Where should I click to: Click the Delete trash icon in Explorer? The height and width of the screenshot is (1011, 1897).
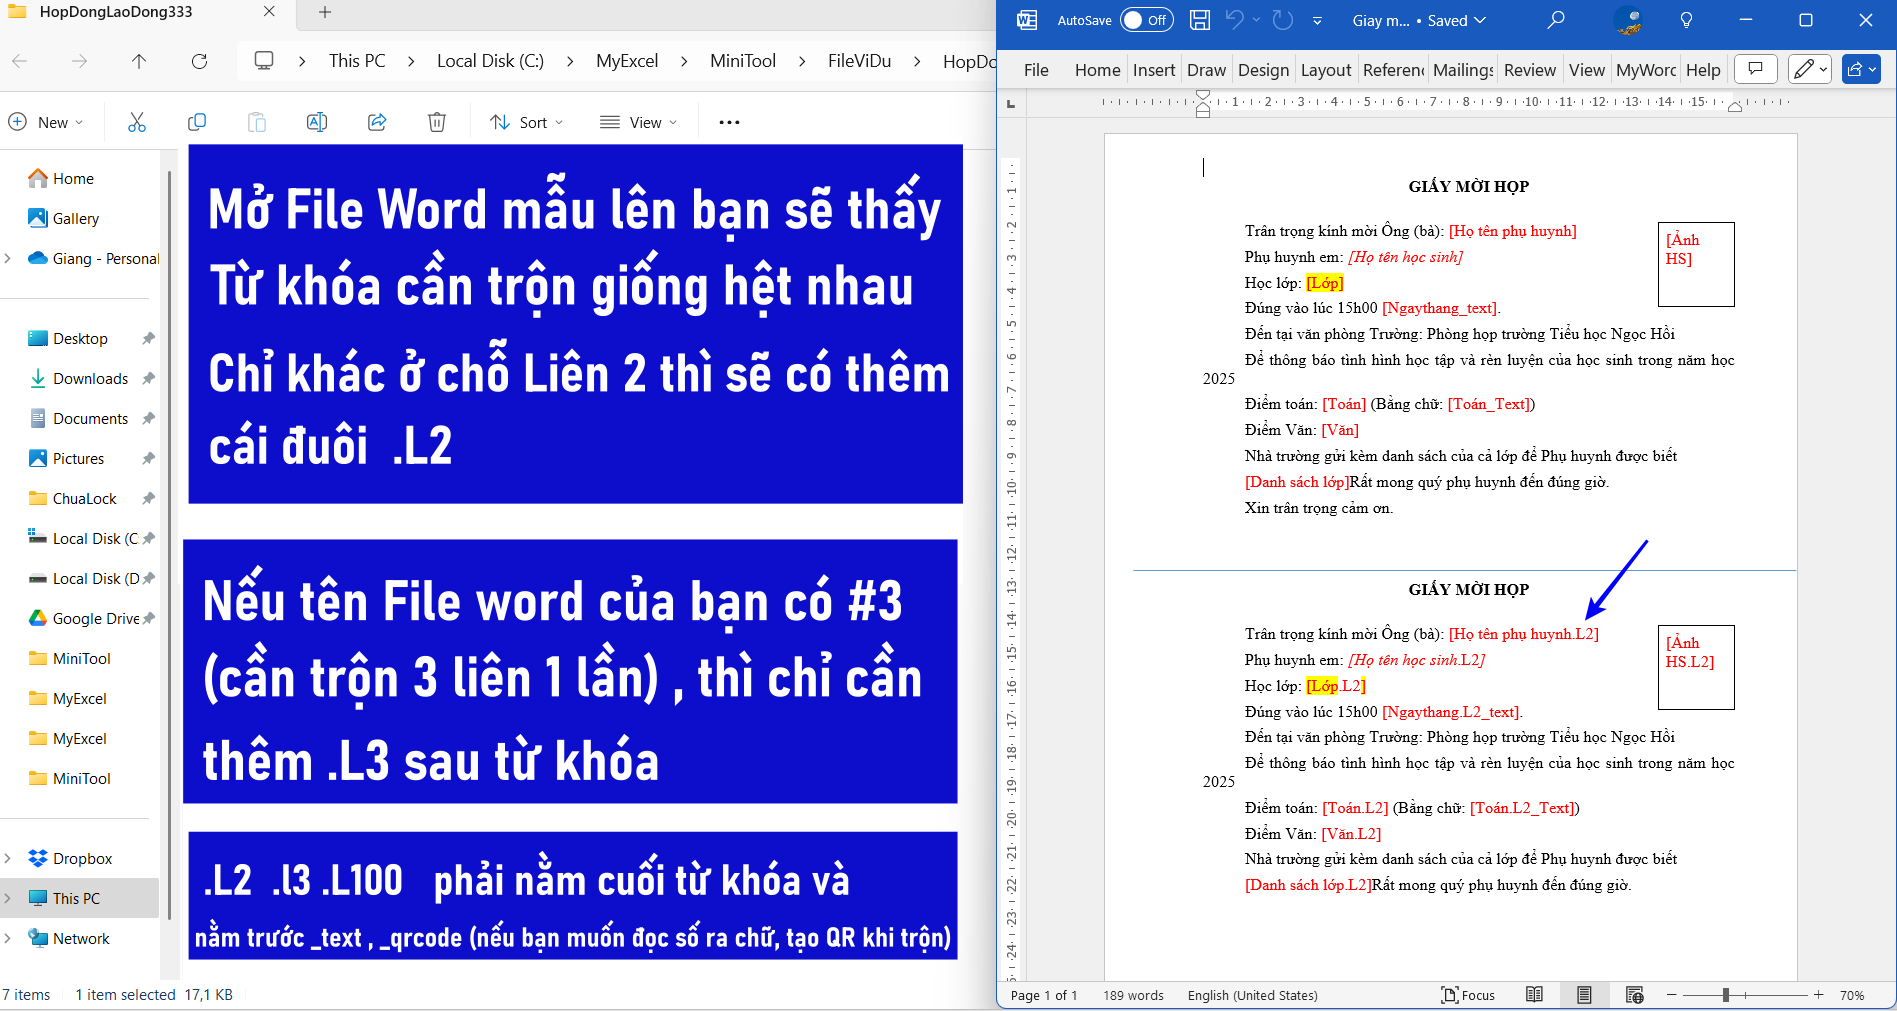437,122
